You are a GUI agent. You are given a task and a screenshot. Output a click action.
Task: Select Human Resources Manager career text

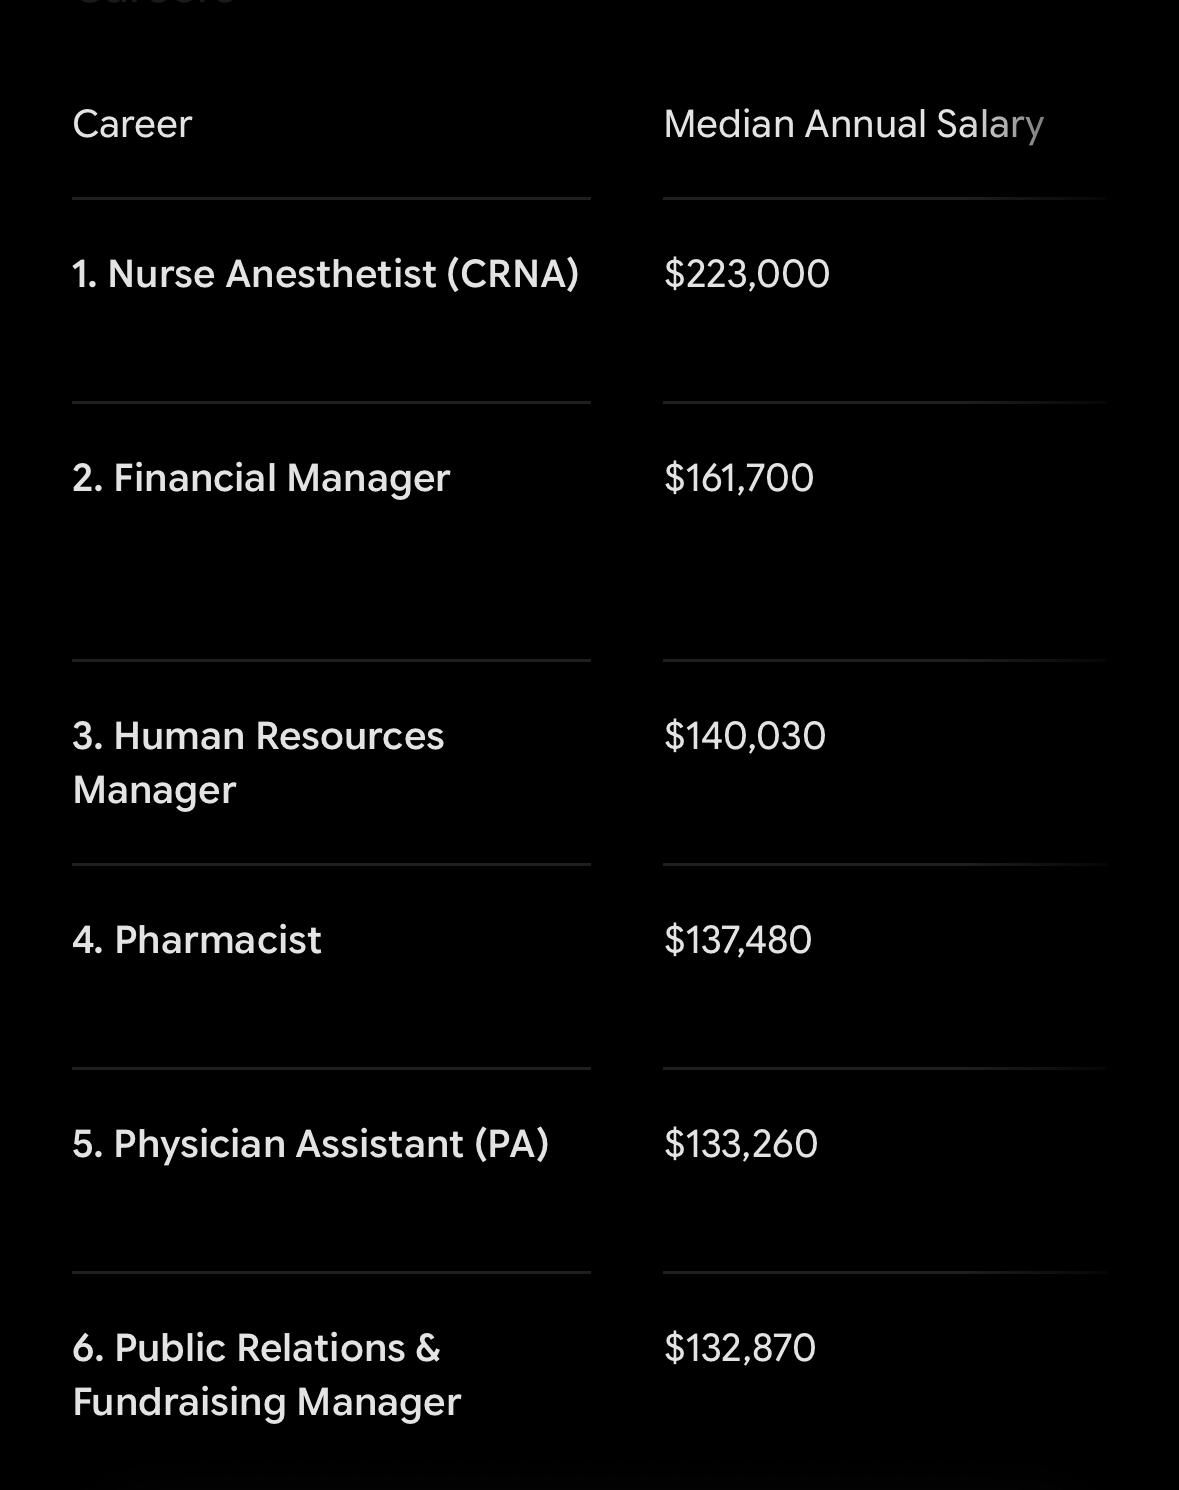point(258,763)
